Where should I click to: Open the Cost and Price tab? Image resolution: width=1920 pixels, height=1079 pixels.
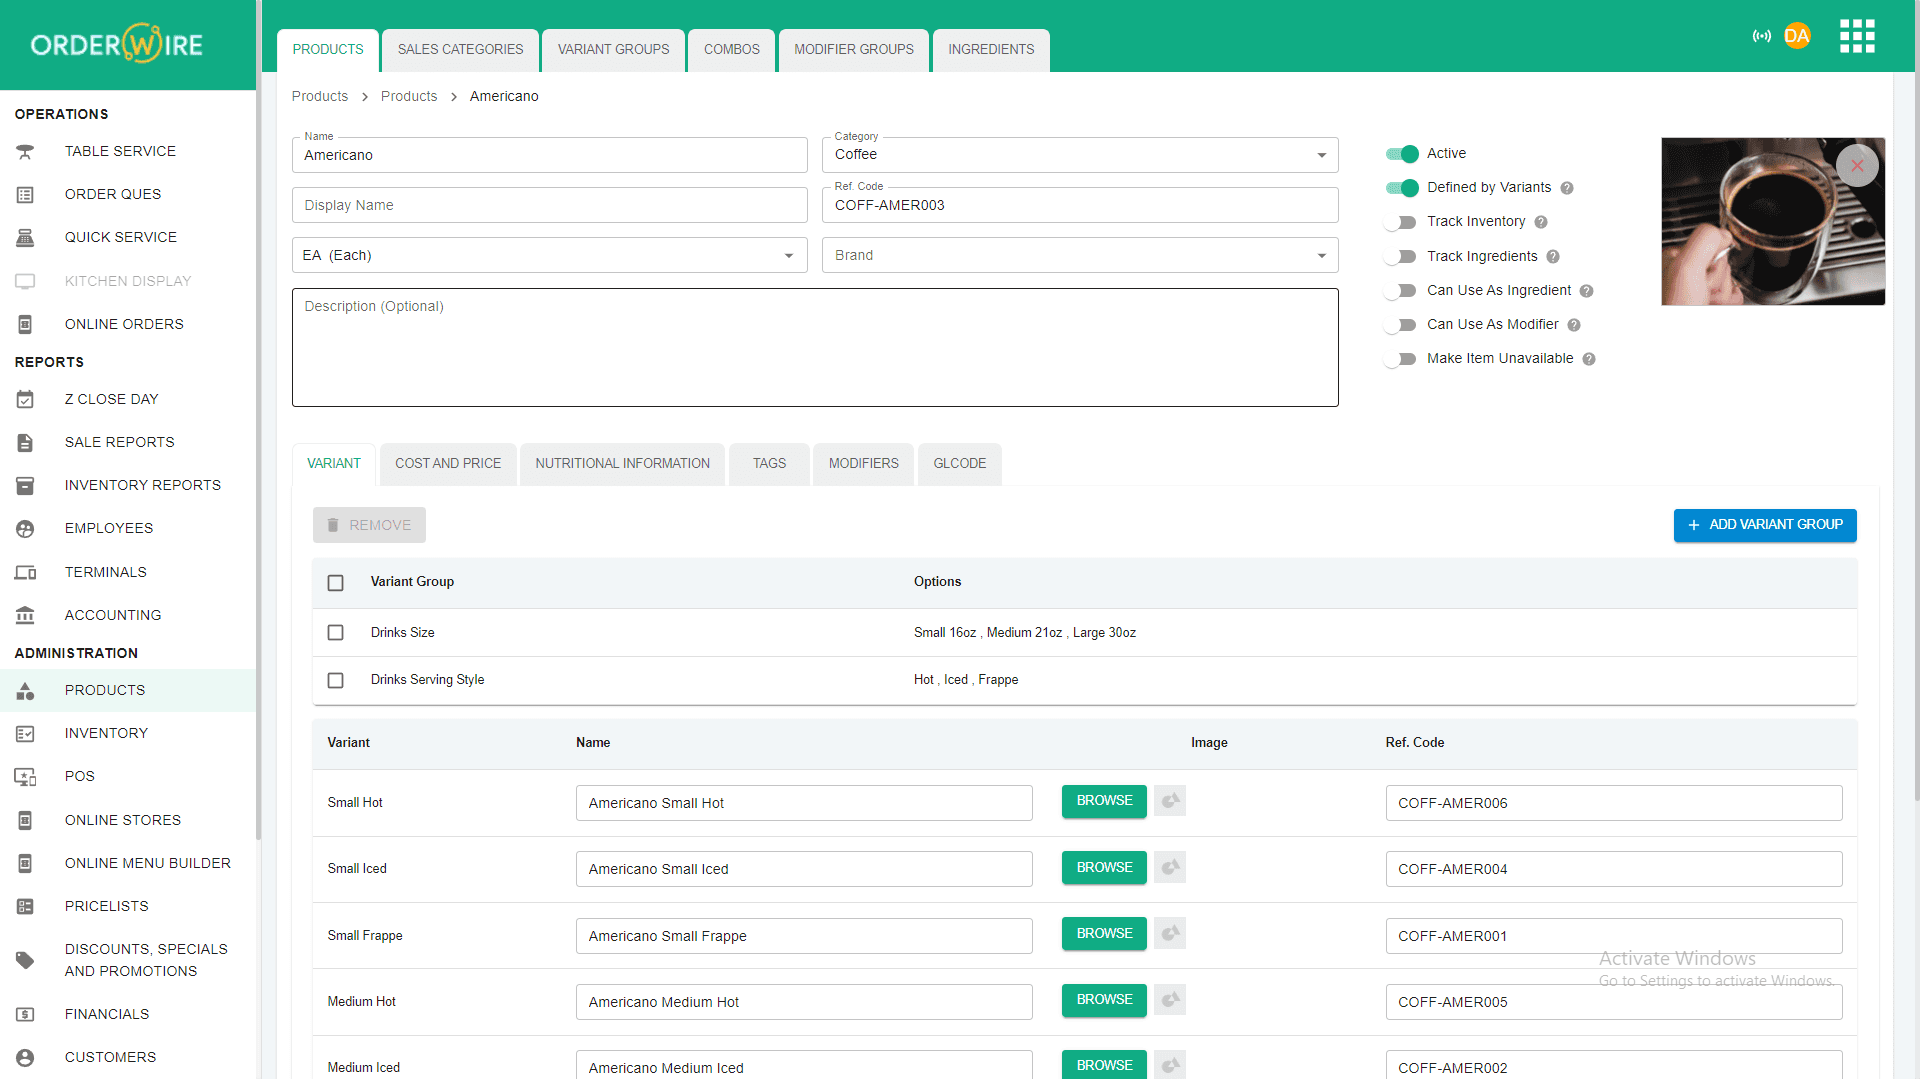tap(448, 464)
